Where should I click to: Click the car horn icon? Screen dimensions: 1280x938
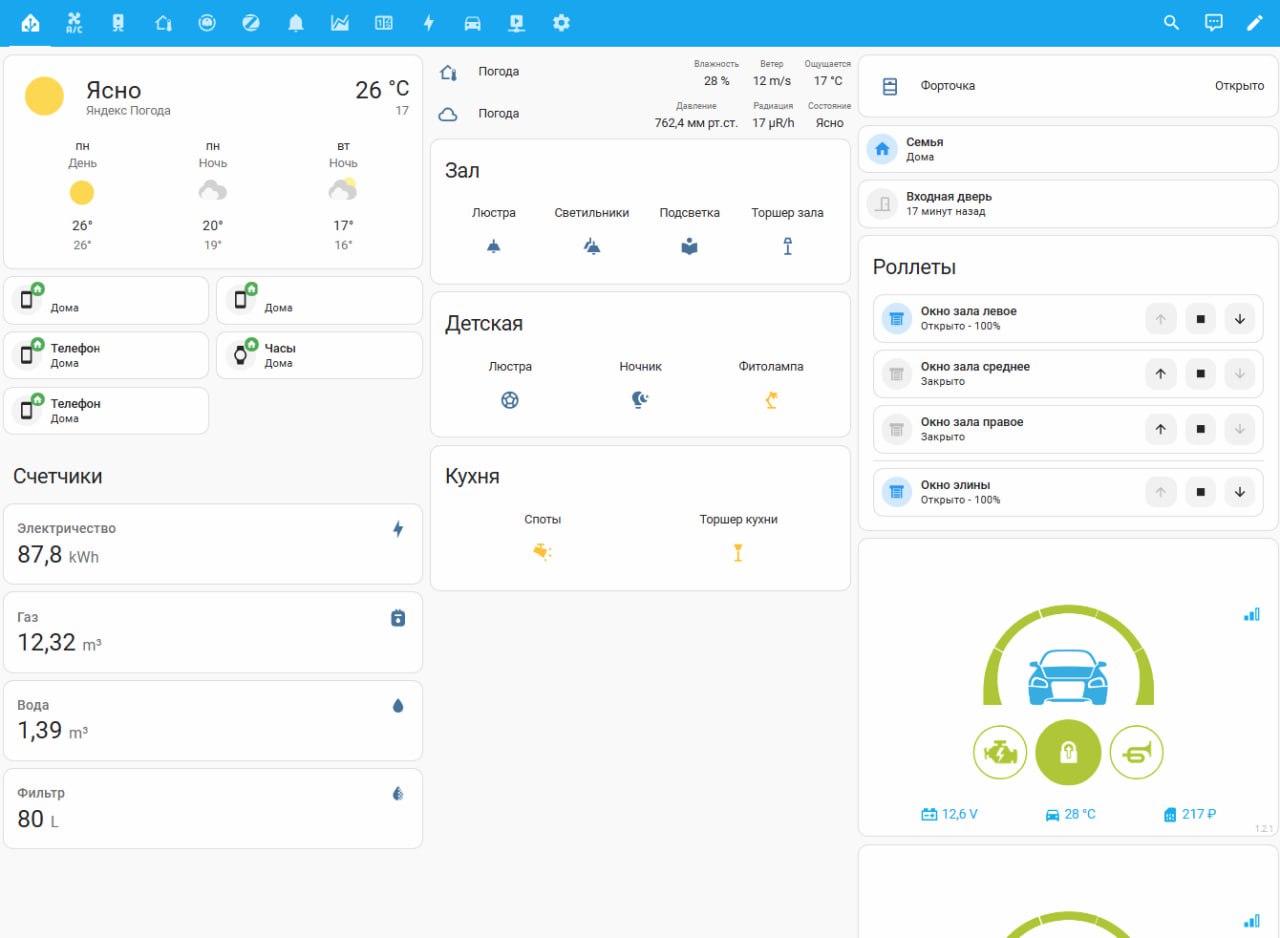click(1137, 752)
